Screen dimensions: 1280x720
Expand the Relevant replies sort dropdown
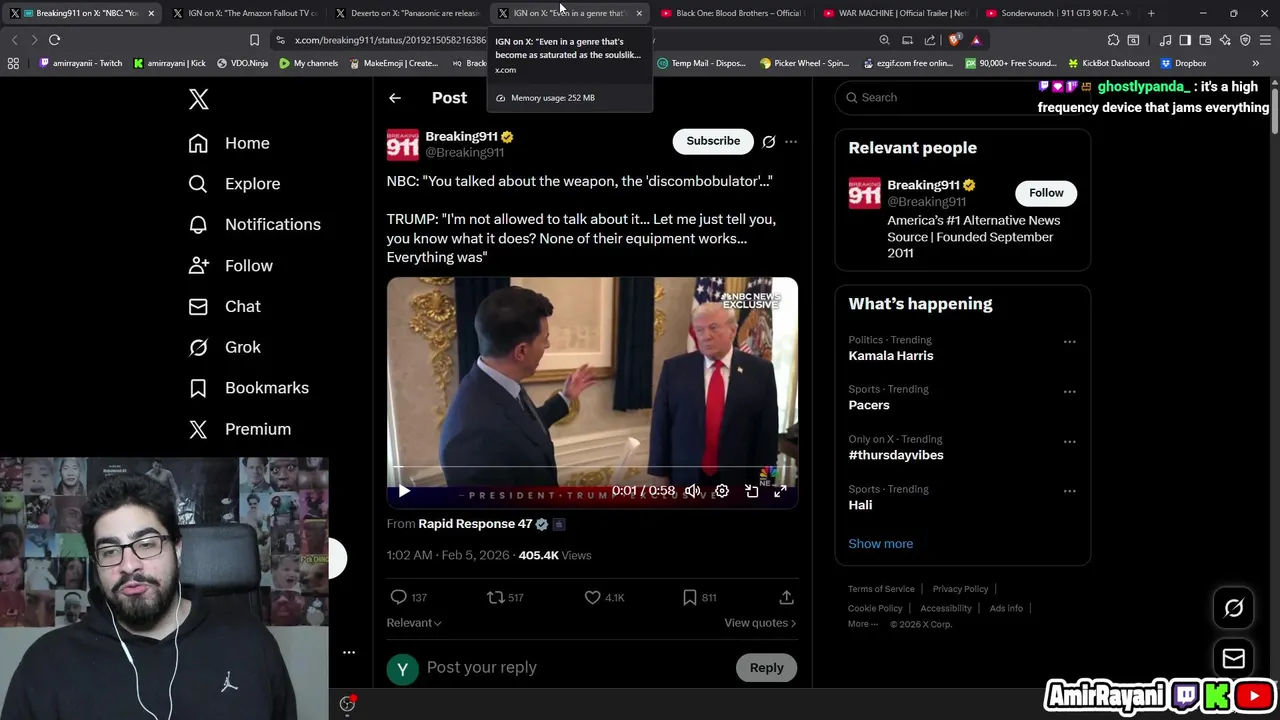pos(414,623)
